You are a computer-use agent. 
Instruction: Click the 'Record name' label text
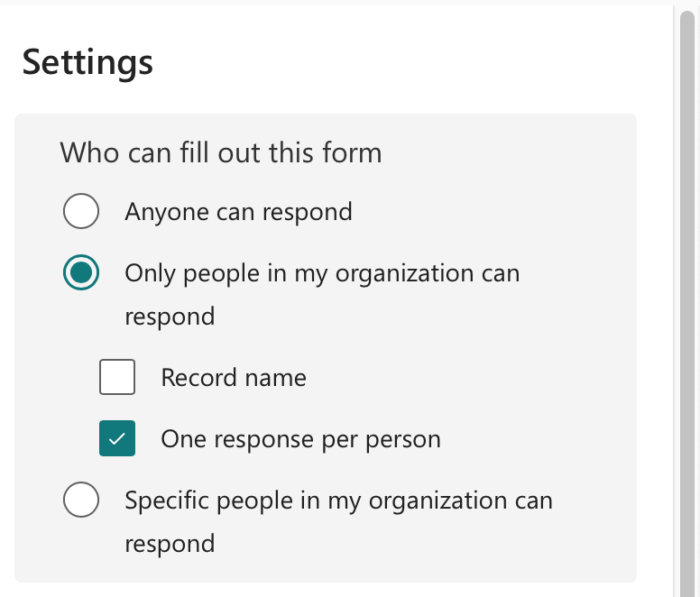coord(233,377)
